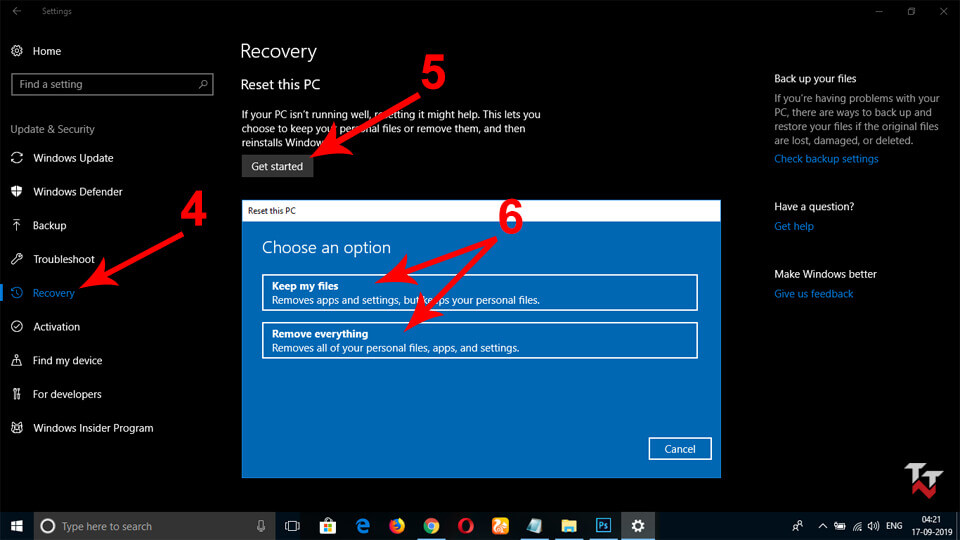Click the microphone icon in taskbar search

(261, 526)
